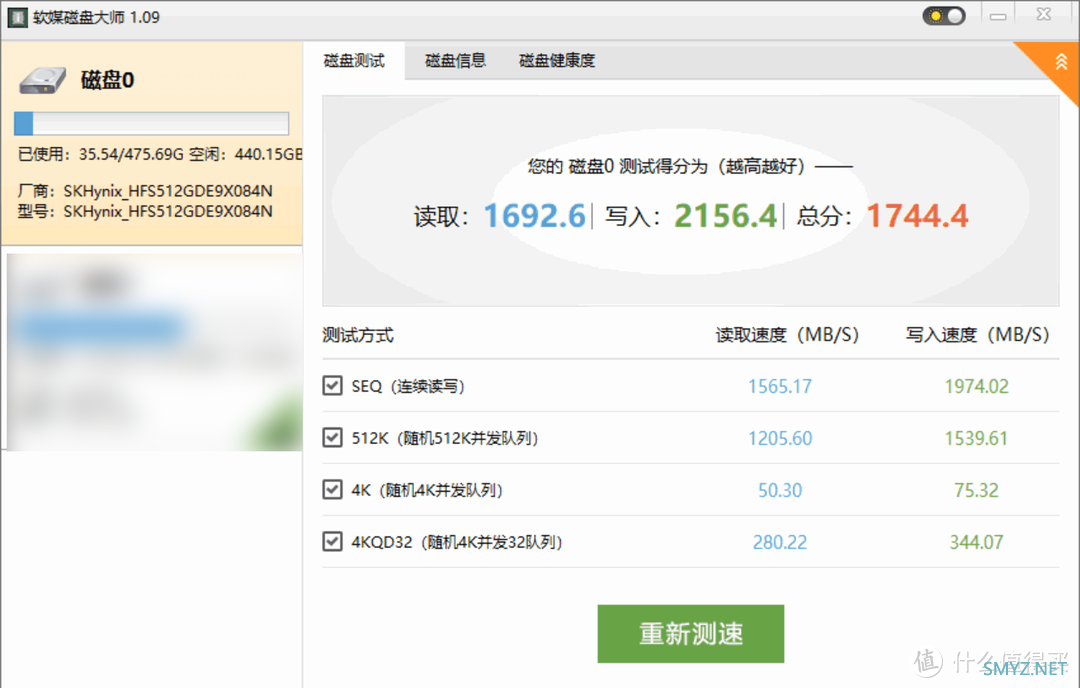Click the 2156.4 write score value
Image resolution: width=1080 pixels, height=688 pixels.
(x=725, y=215)
